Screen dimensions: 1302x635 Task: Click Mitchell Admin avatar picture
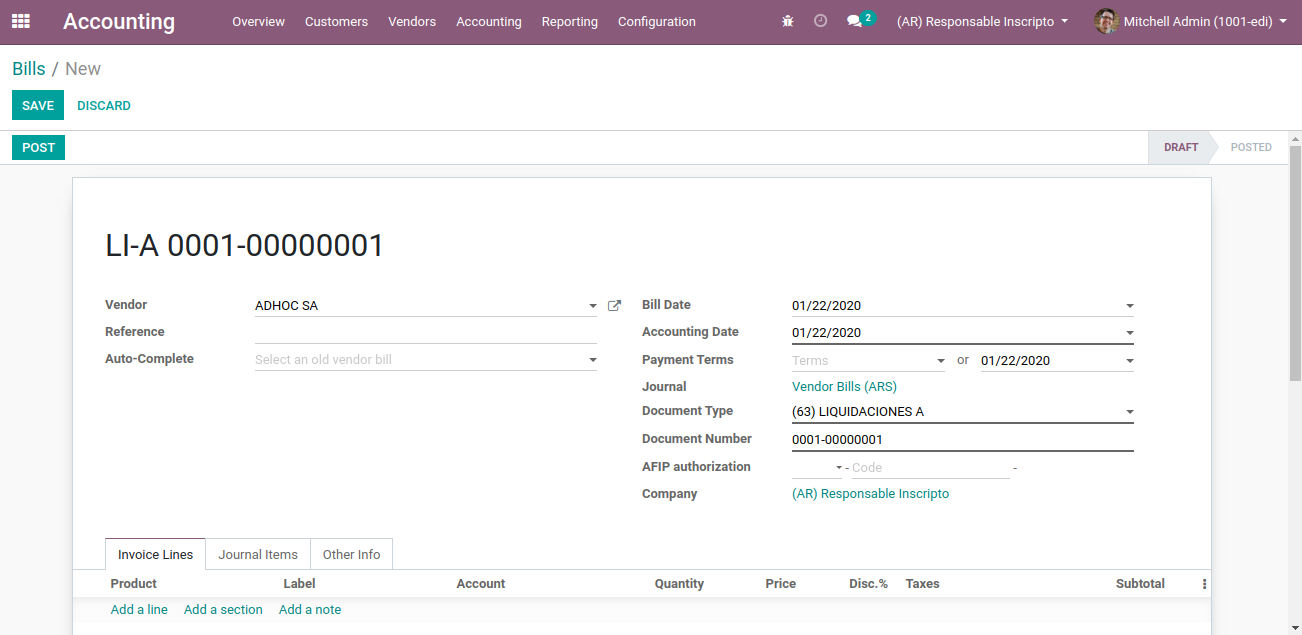pos(1106,21)
